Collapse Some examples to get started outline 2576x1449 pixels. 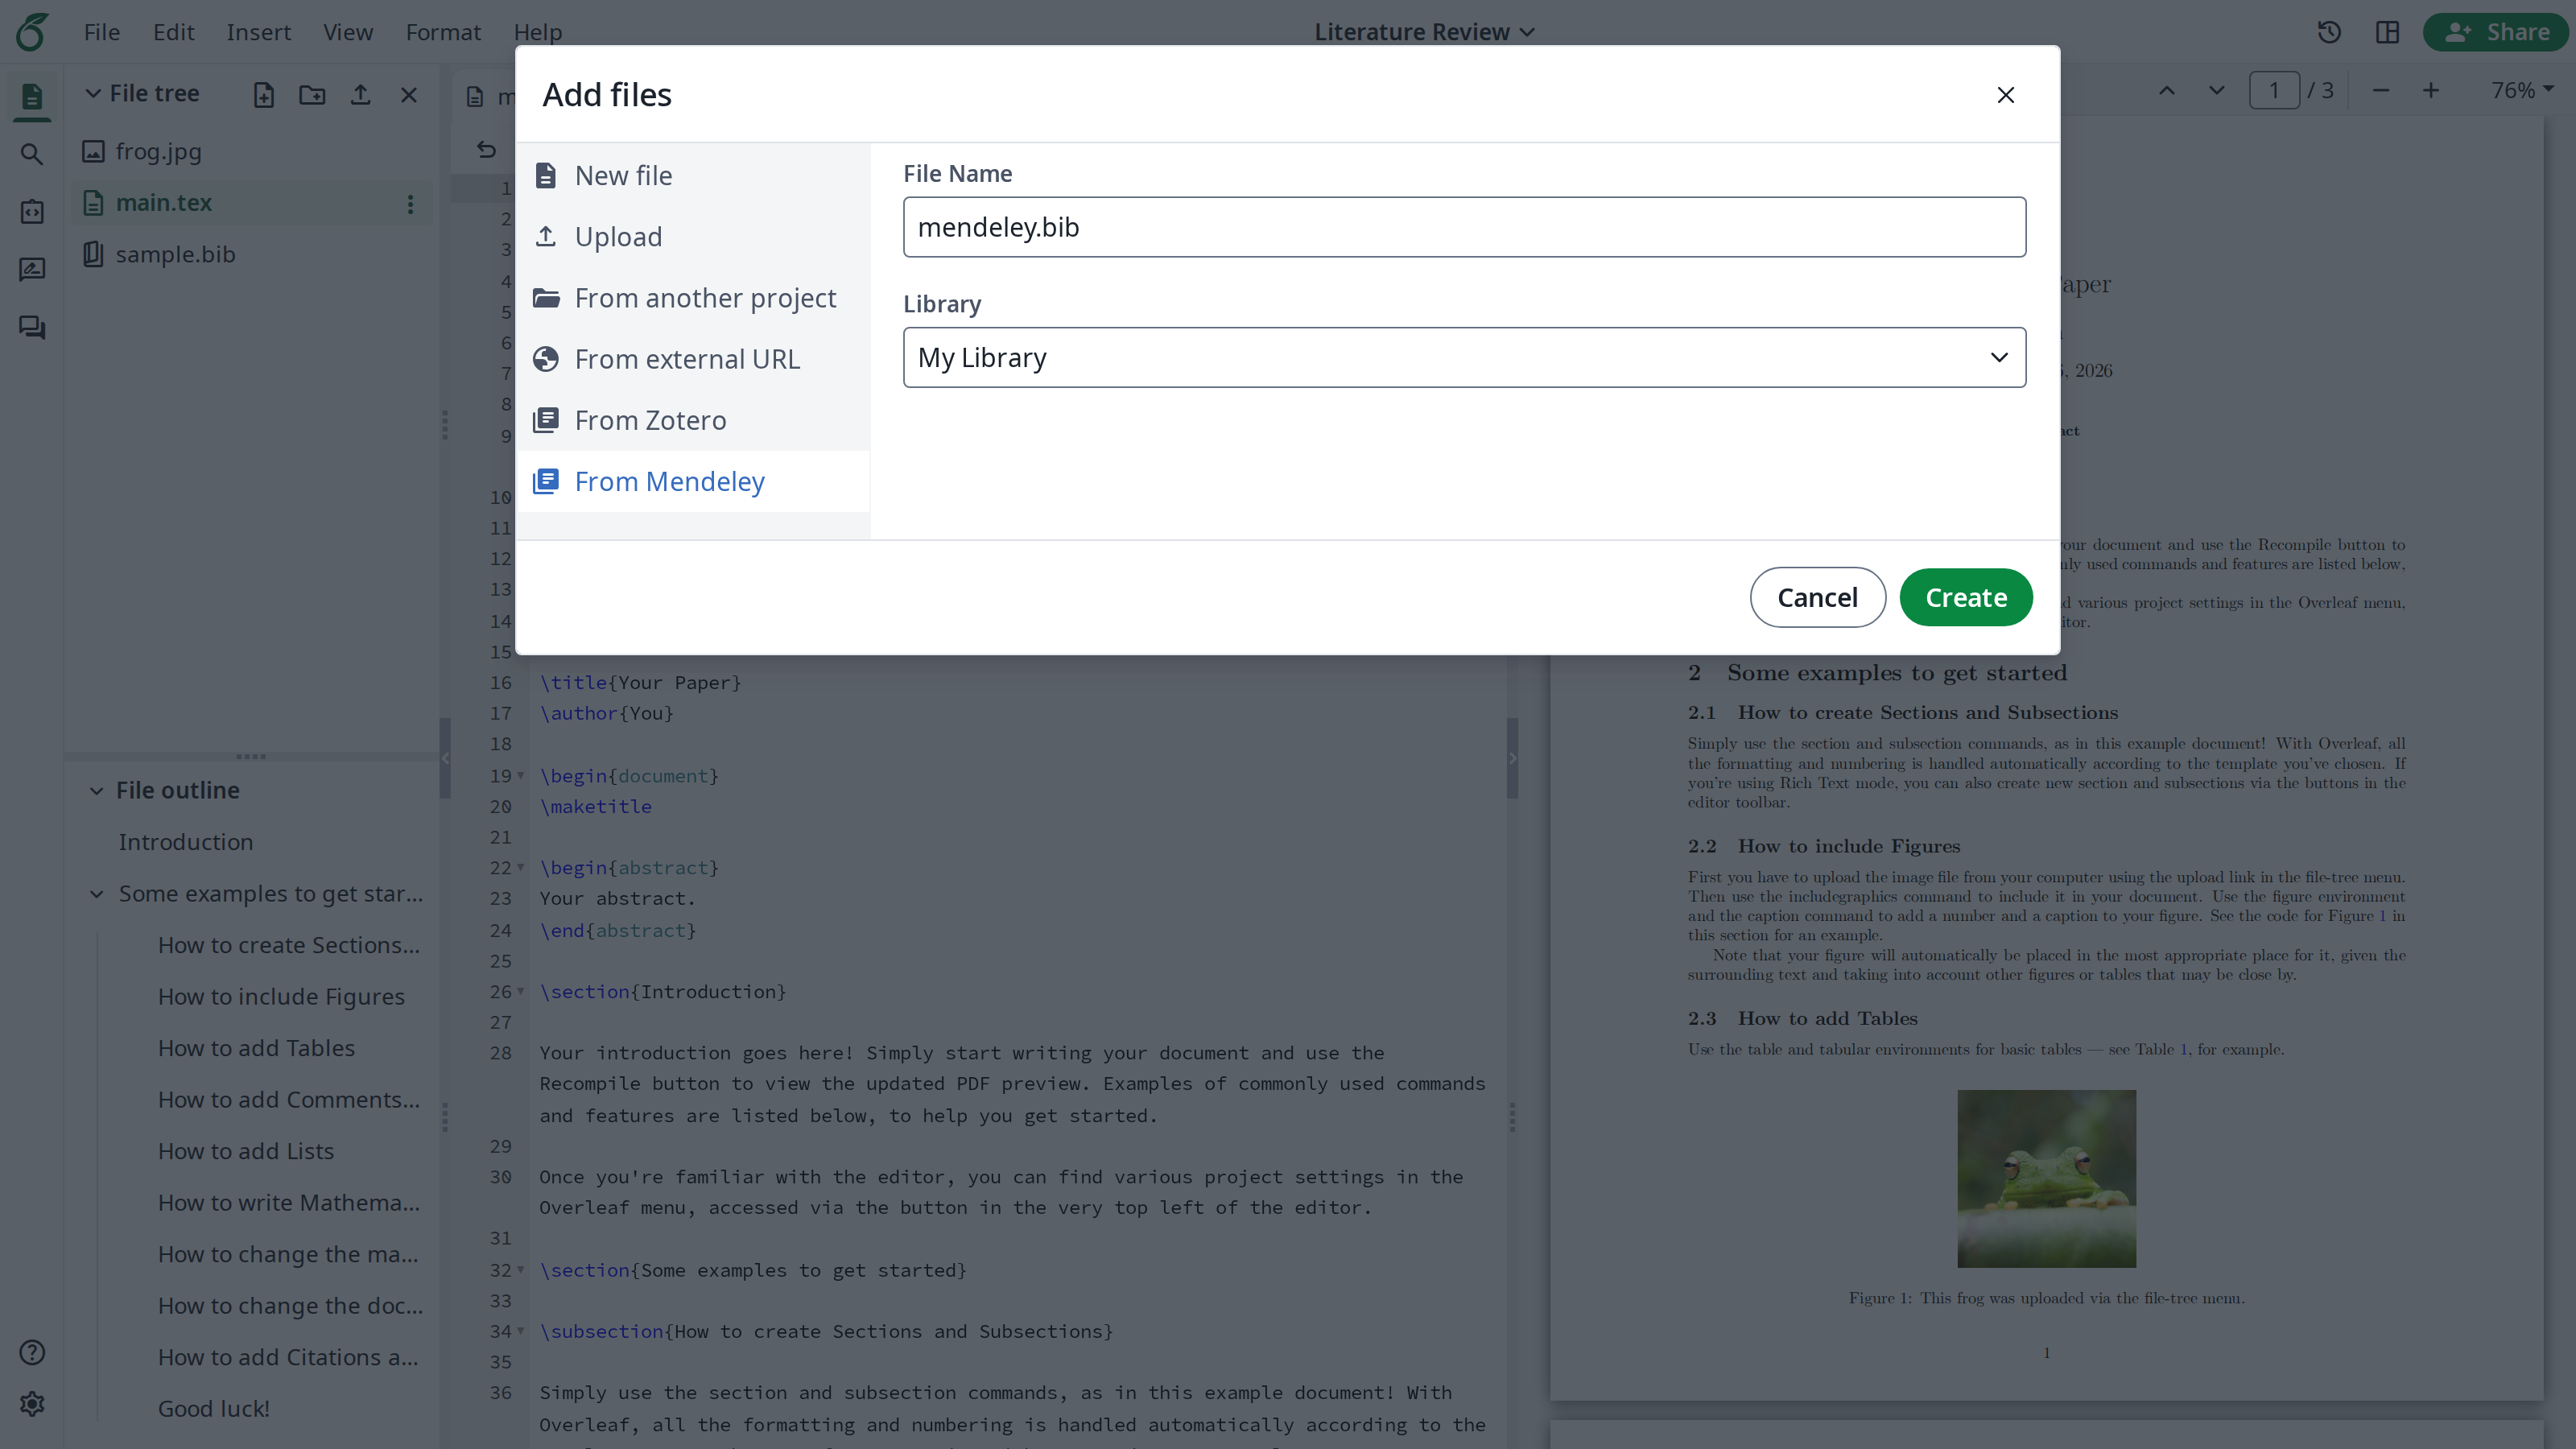(x=97, y=894)
